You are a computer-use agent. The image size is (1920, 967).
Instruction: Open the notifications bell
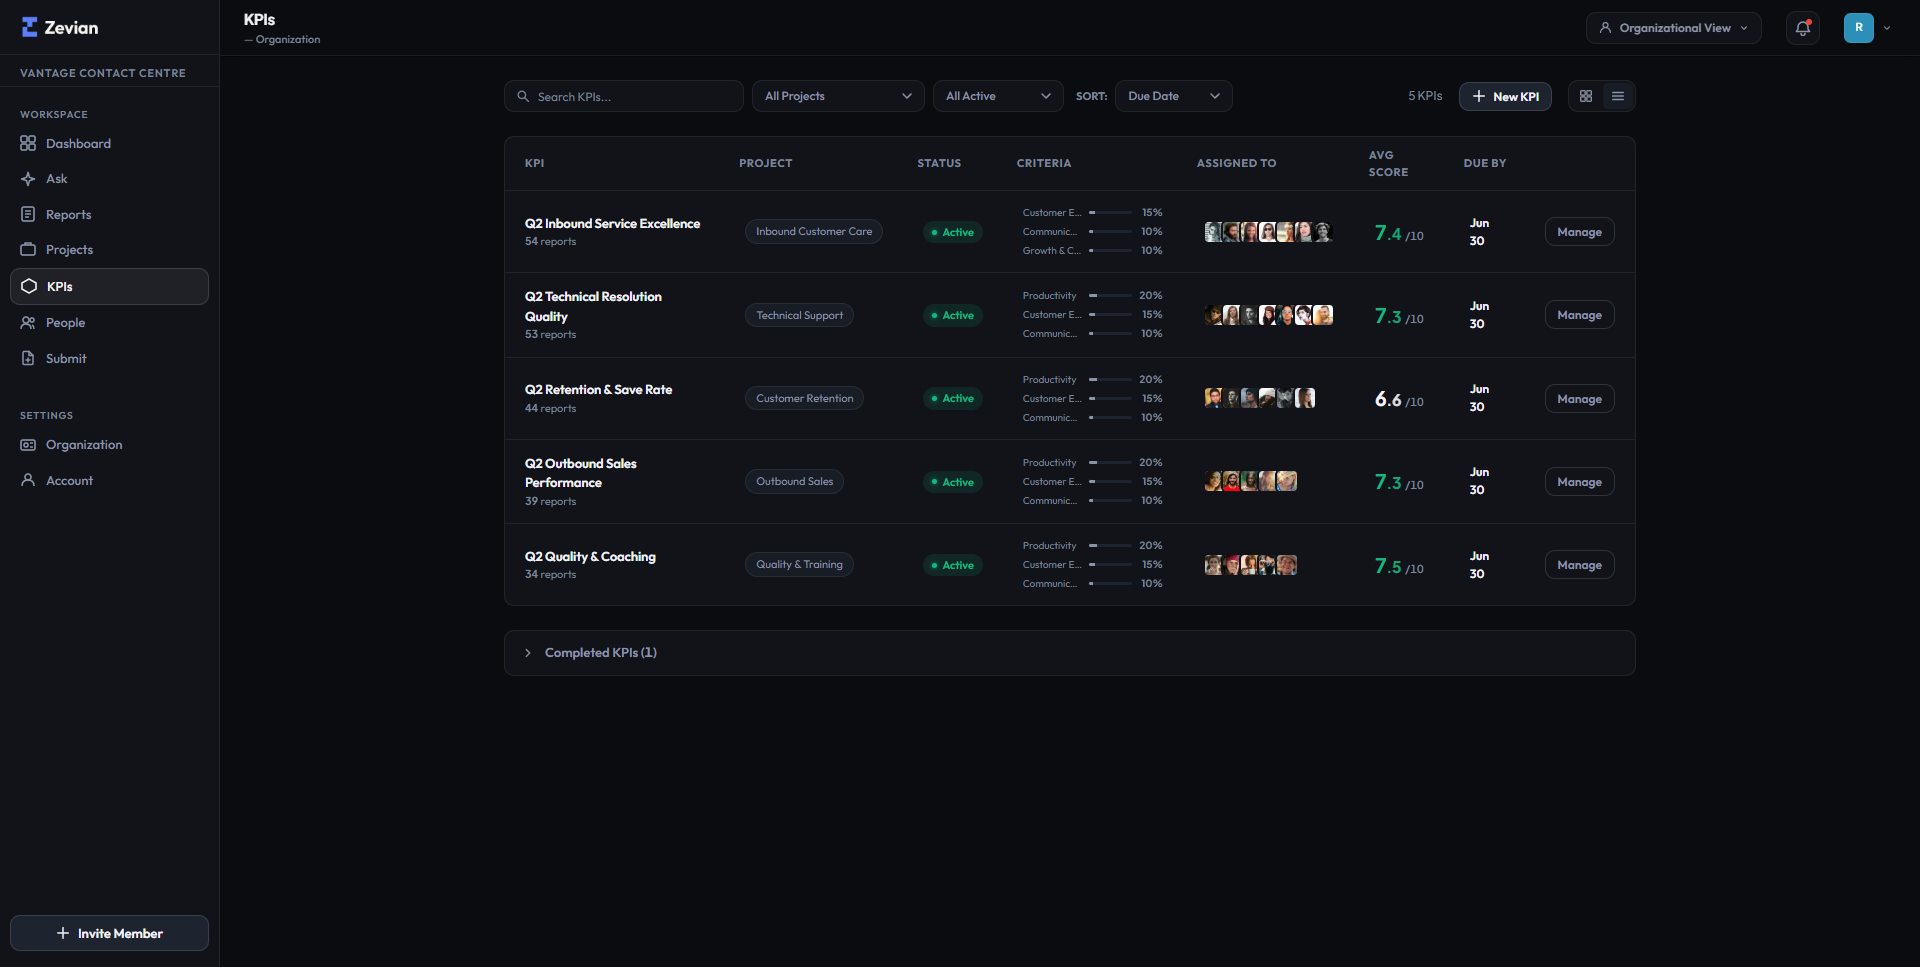[1803, 28]
